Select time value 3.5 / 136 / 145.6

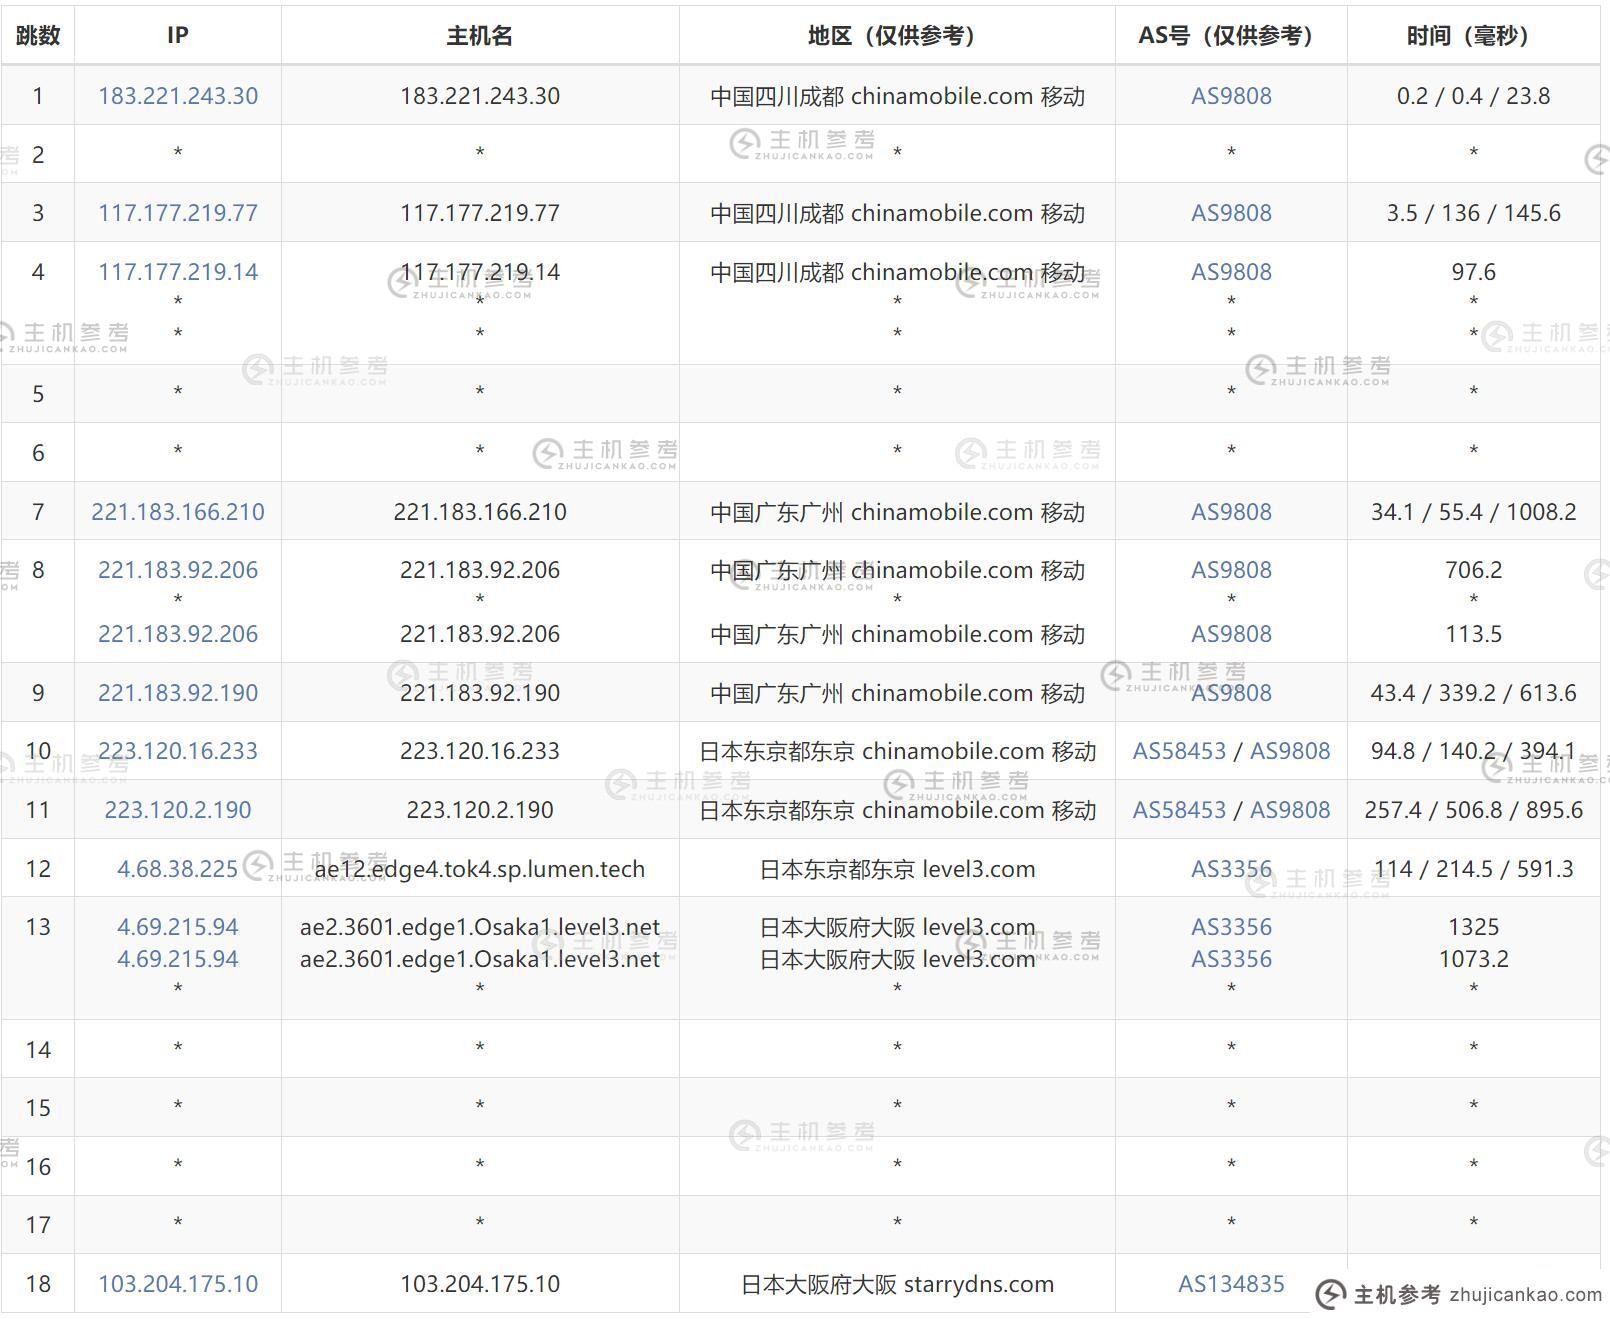[x=1473, y=213]
